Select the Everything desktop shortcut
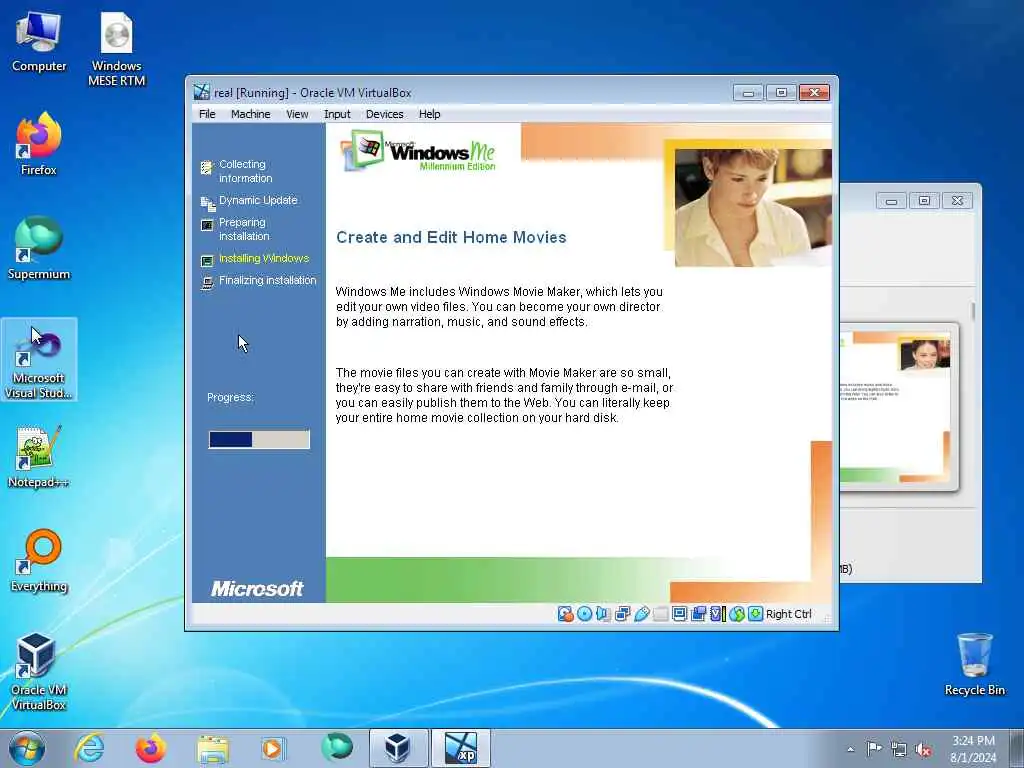This screenshot has width=1024, height=768. tap(39, 560)
